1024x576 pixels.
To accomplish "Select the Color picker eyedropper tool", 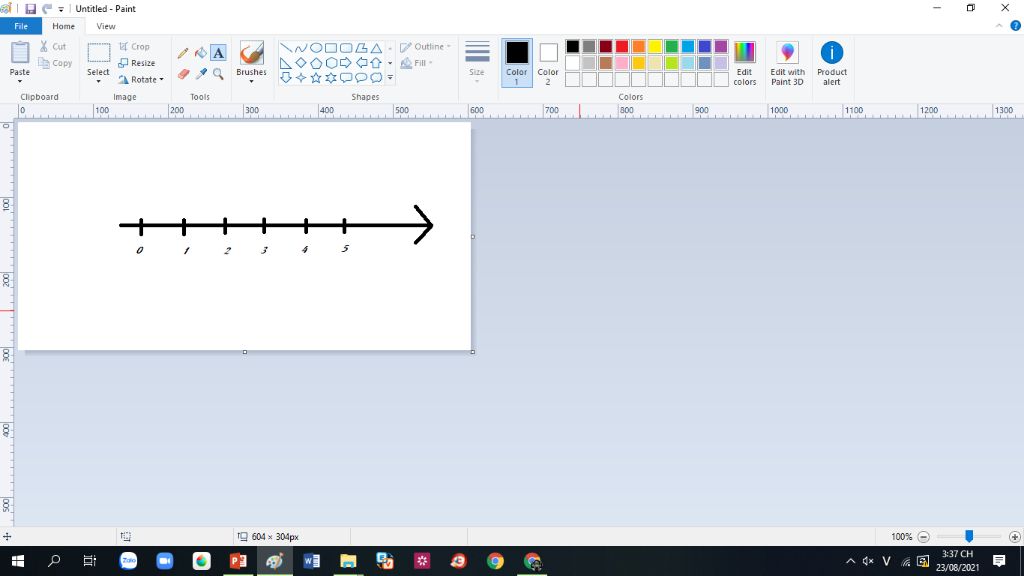I will (x=200, y=74).
